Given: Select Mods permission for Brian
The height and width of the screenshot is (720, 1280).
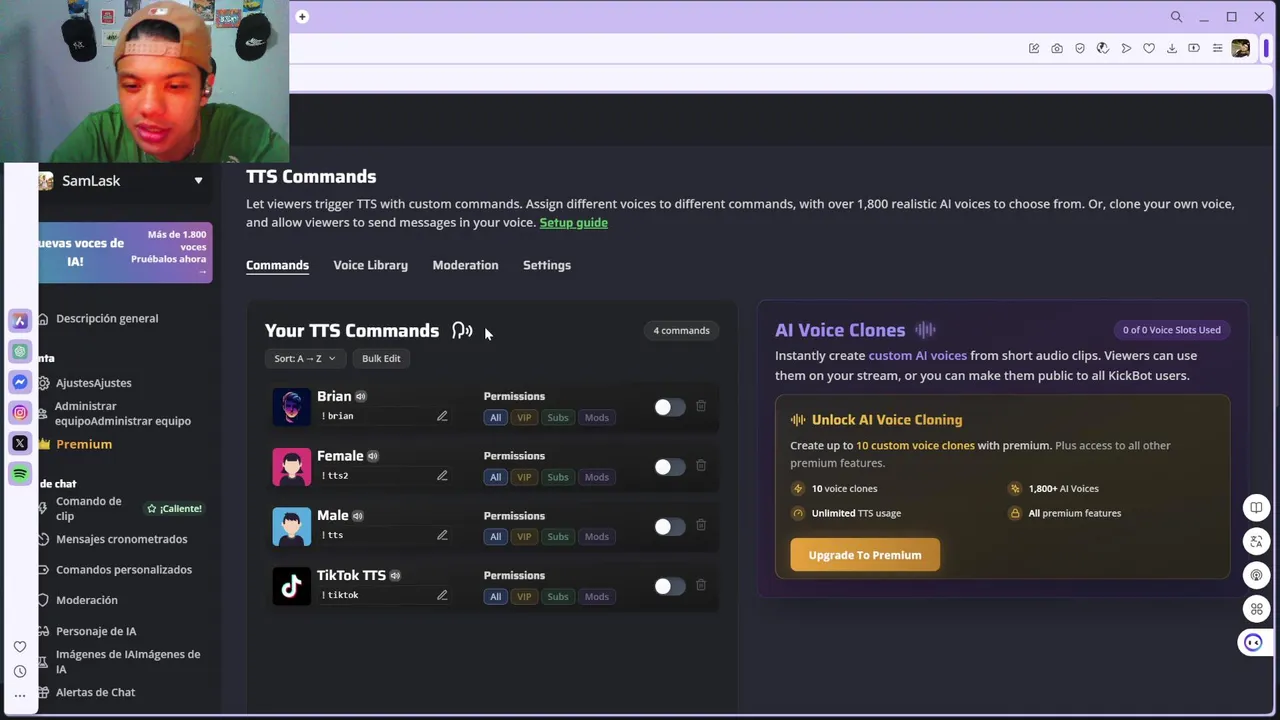Looking at the screenshot, I should pos(597,417).
